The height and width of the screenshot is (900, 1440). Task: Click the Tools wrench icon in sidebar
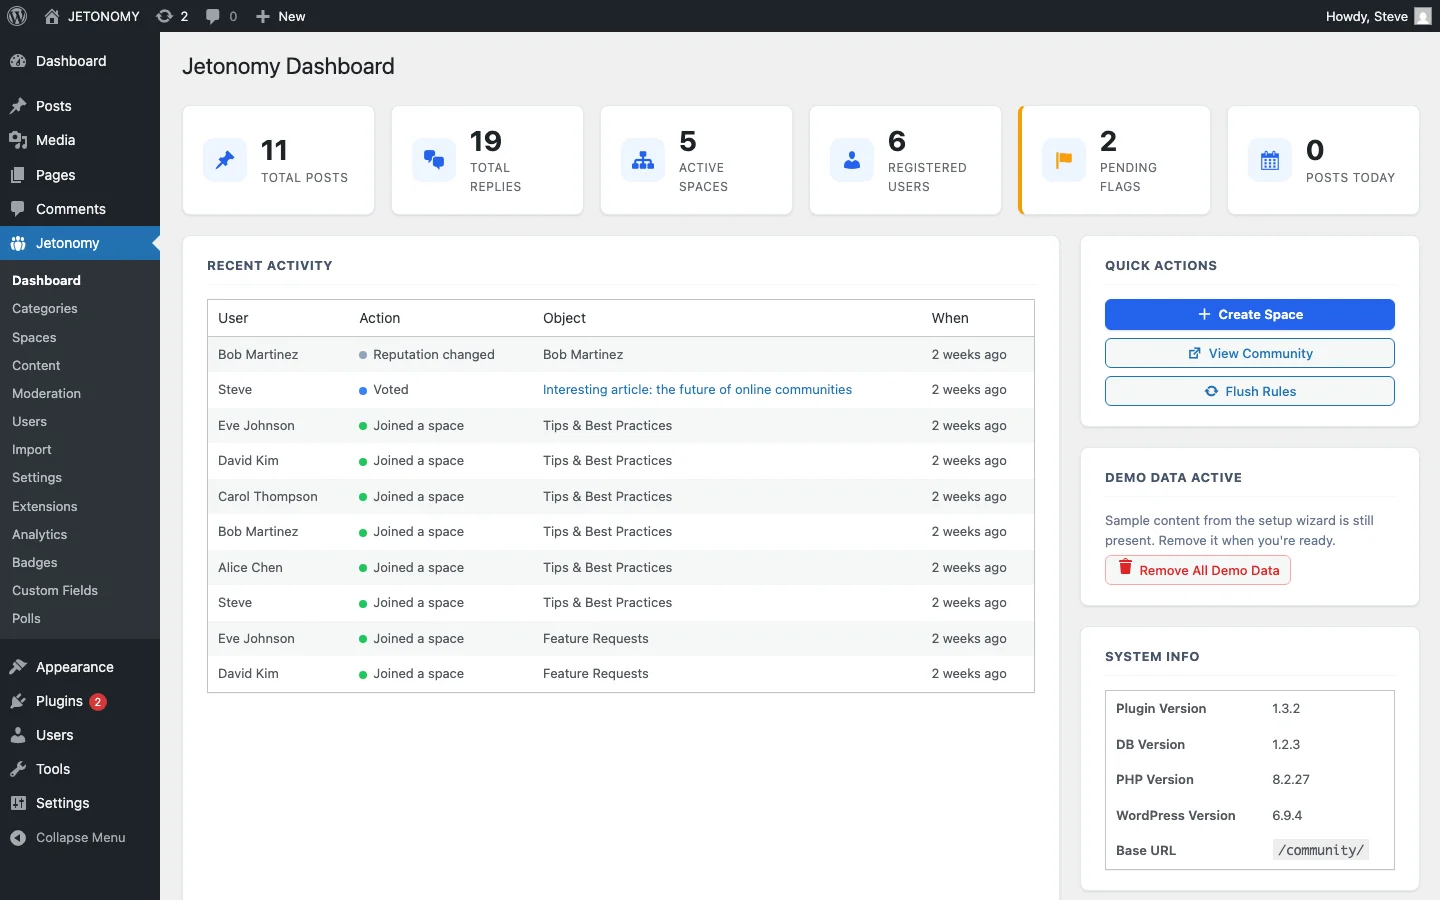tap(17, 769)
